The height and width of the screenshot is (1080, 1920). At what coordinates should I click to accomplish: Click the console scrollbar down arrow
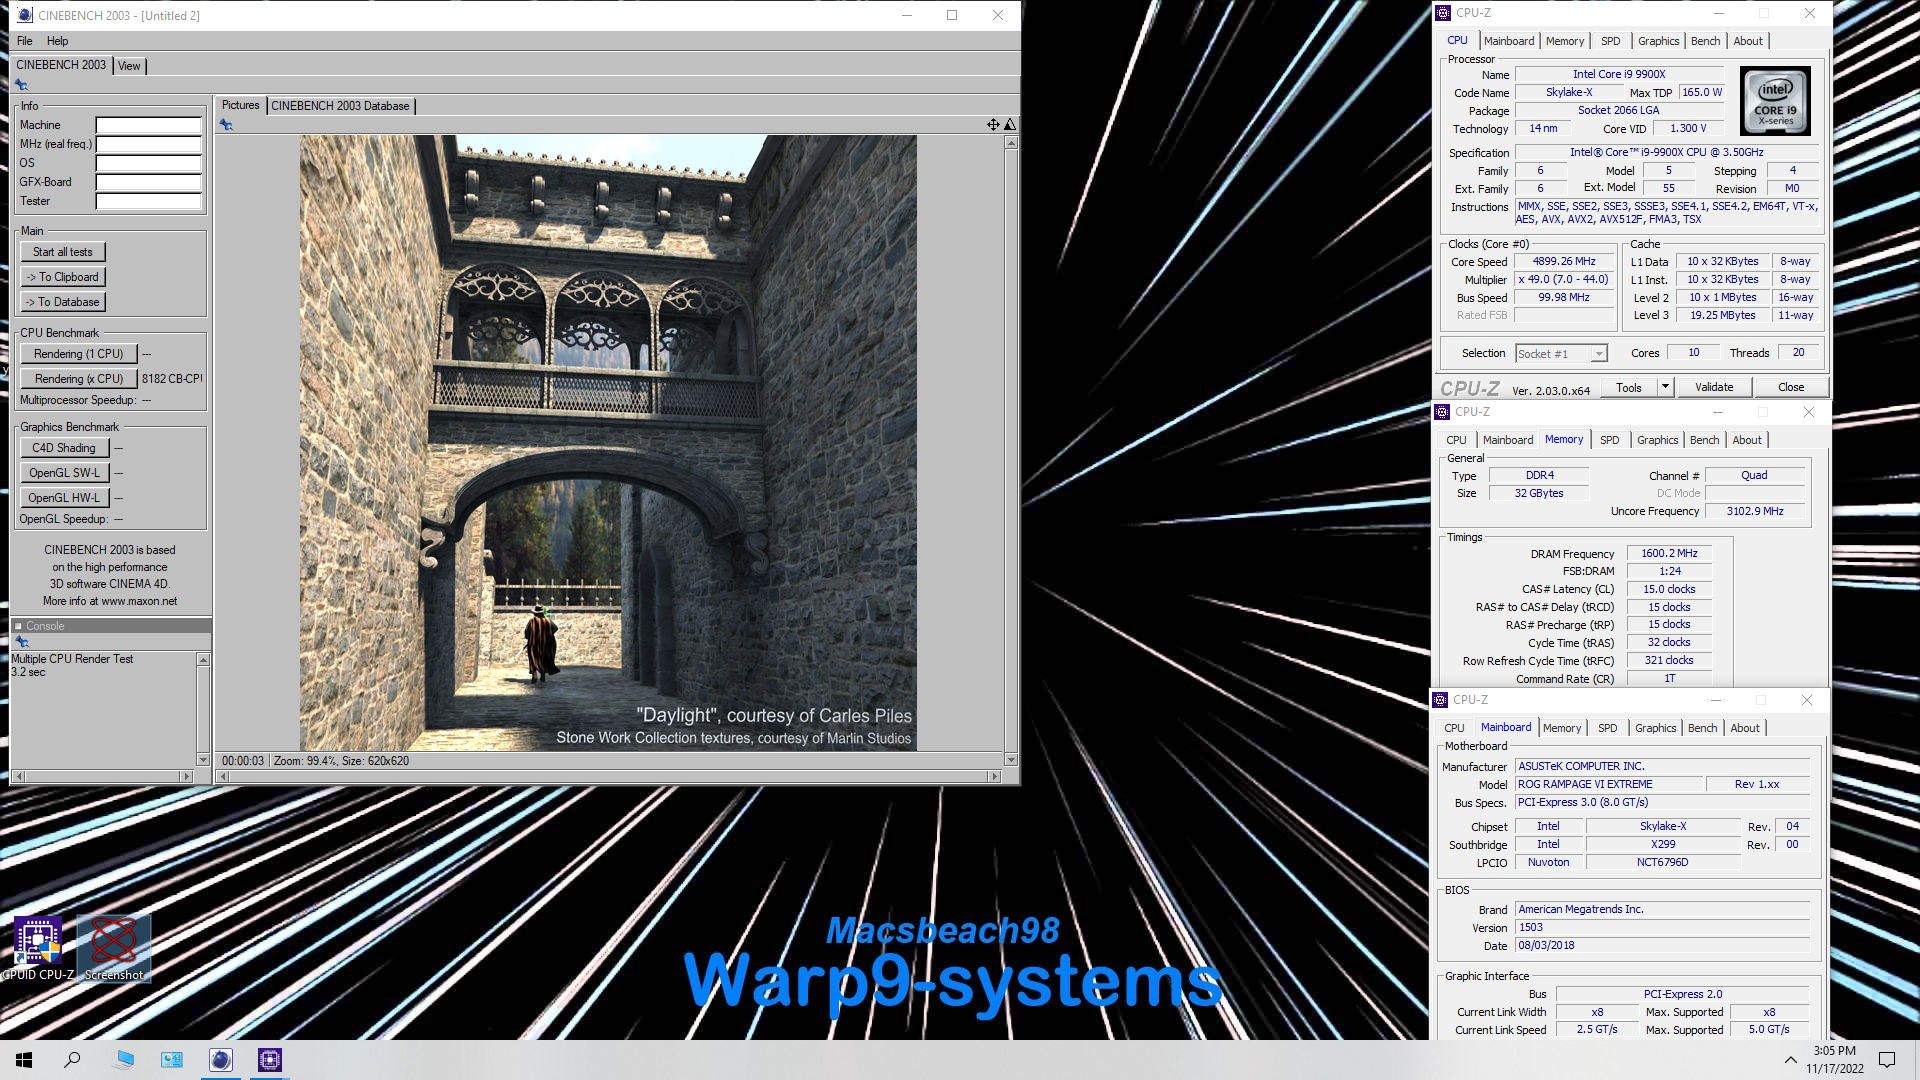point(203,760)
